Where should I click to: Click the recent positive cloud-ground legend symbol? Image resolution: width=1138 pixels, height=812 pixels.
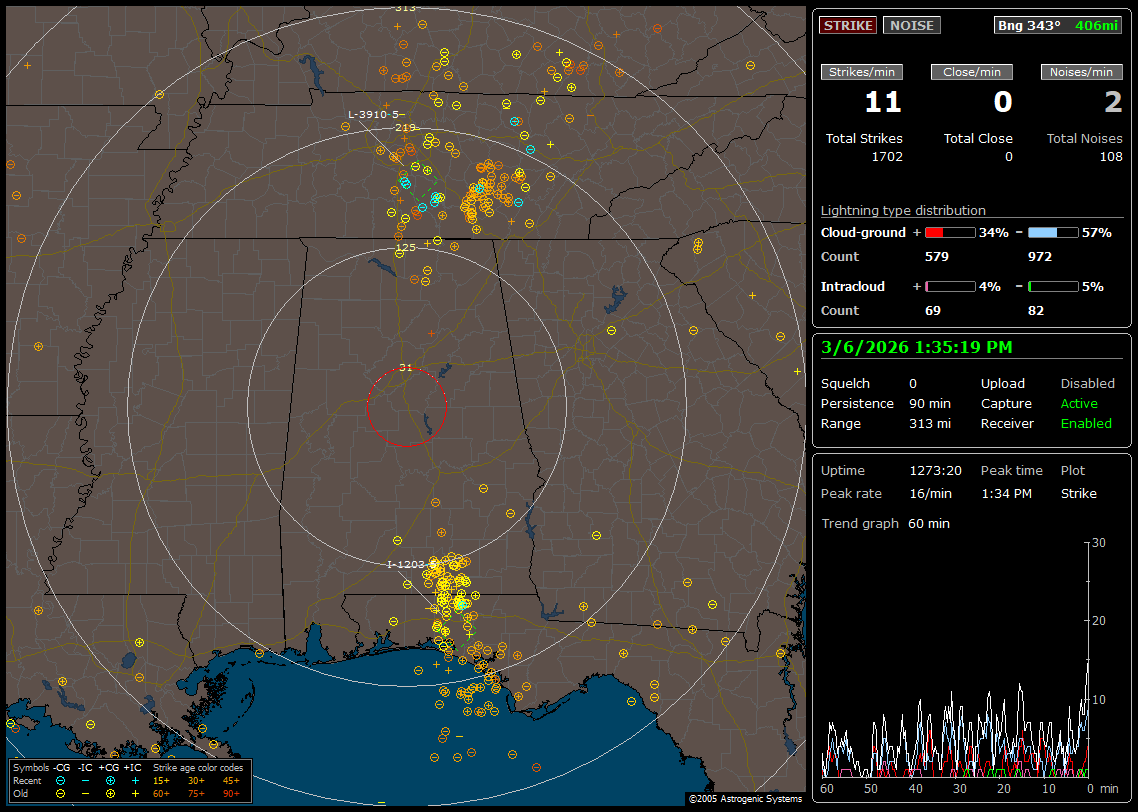point(110,780)
